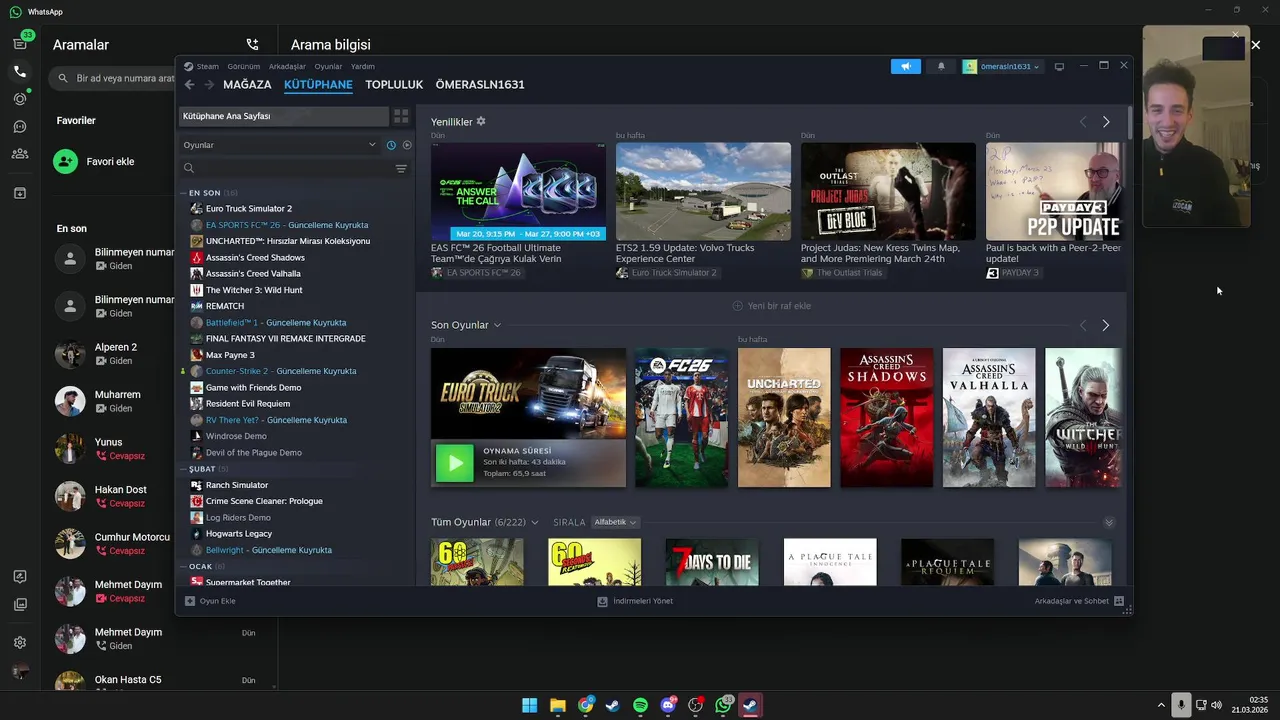Show next Yenilikler news items
The width and height of the screenshot is (1280, 720).
(1106, 122)
